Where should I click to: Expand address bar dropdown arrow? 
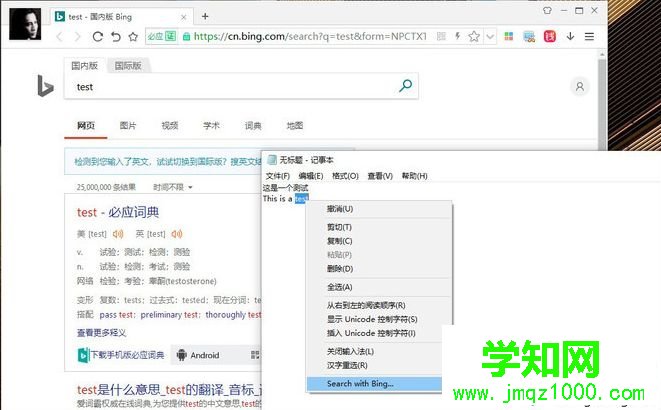[490, 37]
